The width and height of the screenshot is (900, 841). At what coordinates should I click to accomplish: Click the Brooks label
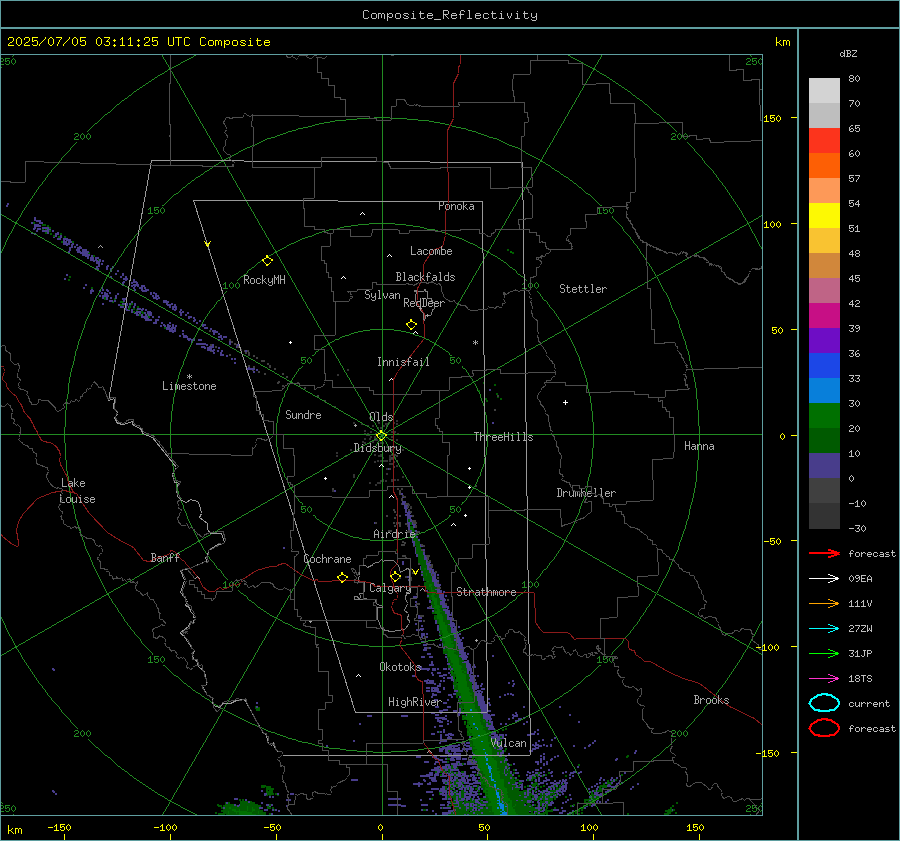pyautogui.click(x=711, y=700)
